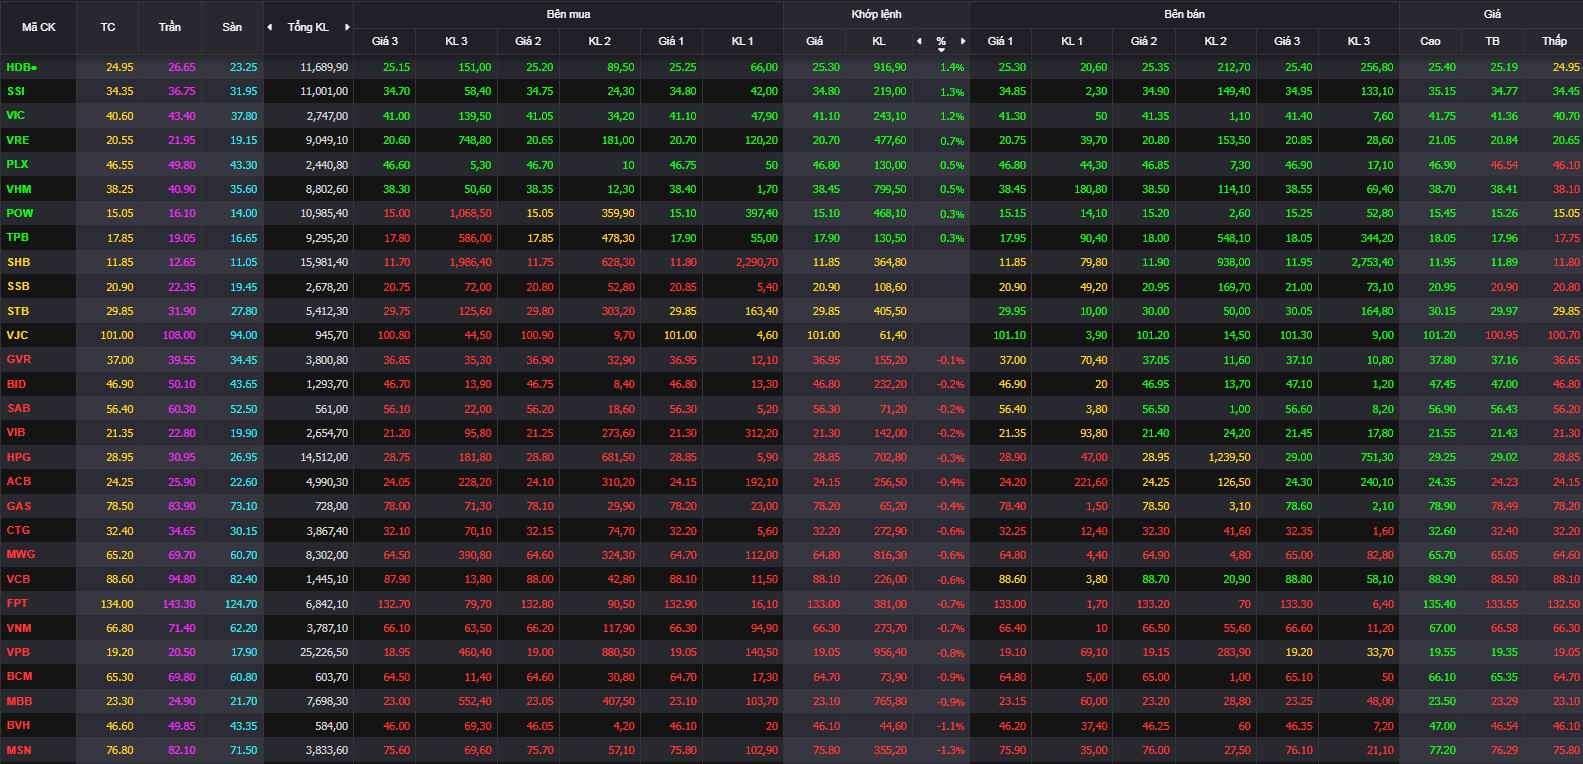Viewport: 1583px width, 764px height.
Task: Click the Thấp low price header
Action: [1554, 41]
